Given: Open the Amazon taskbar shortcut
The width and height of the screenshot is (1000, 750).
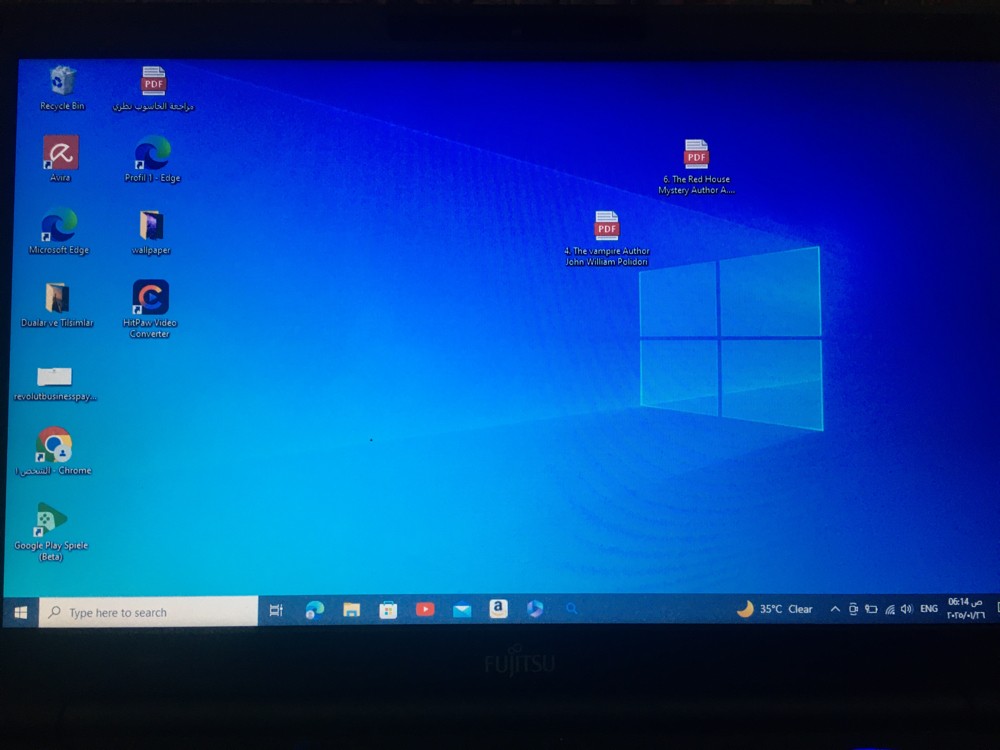Looking at the screenshot, I should 498,609.
